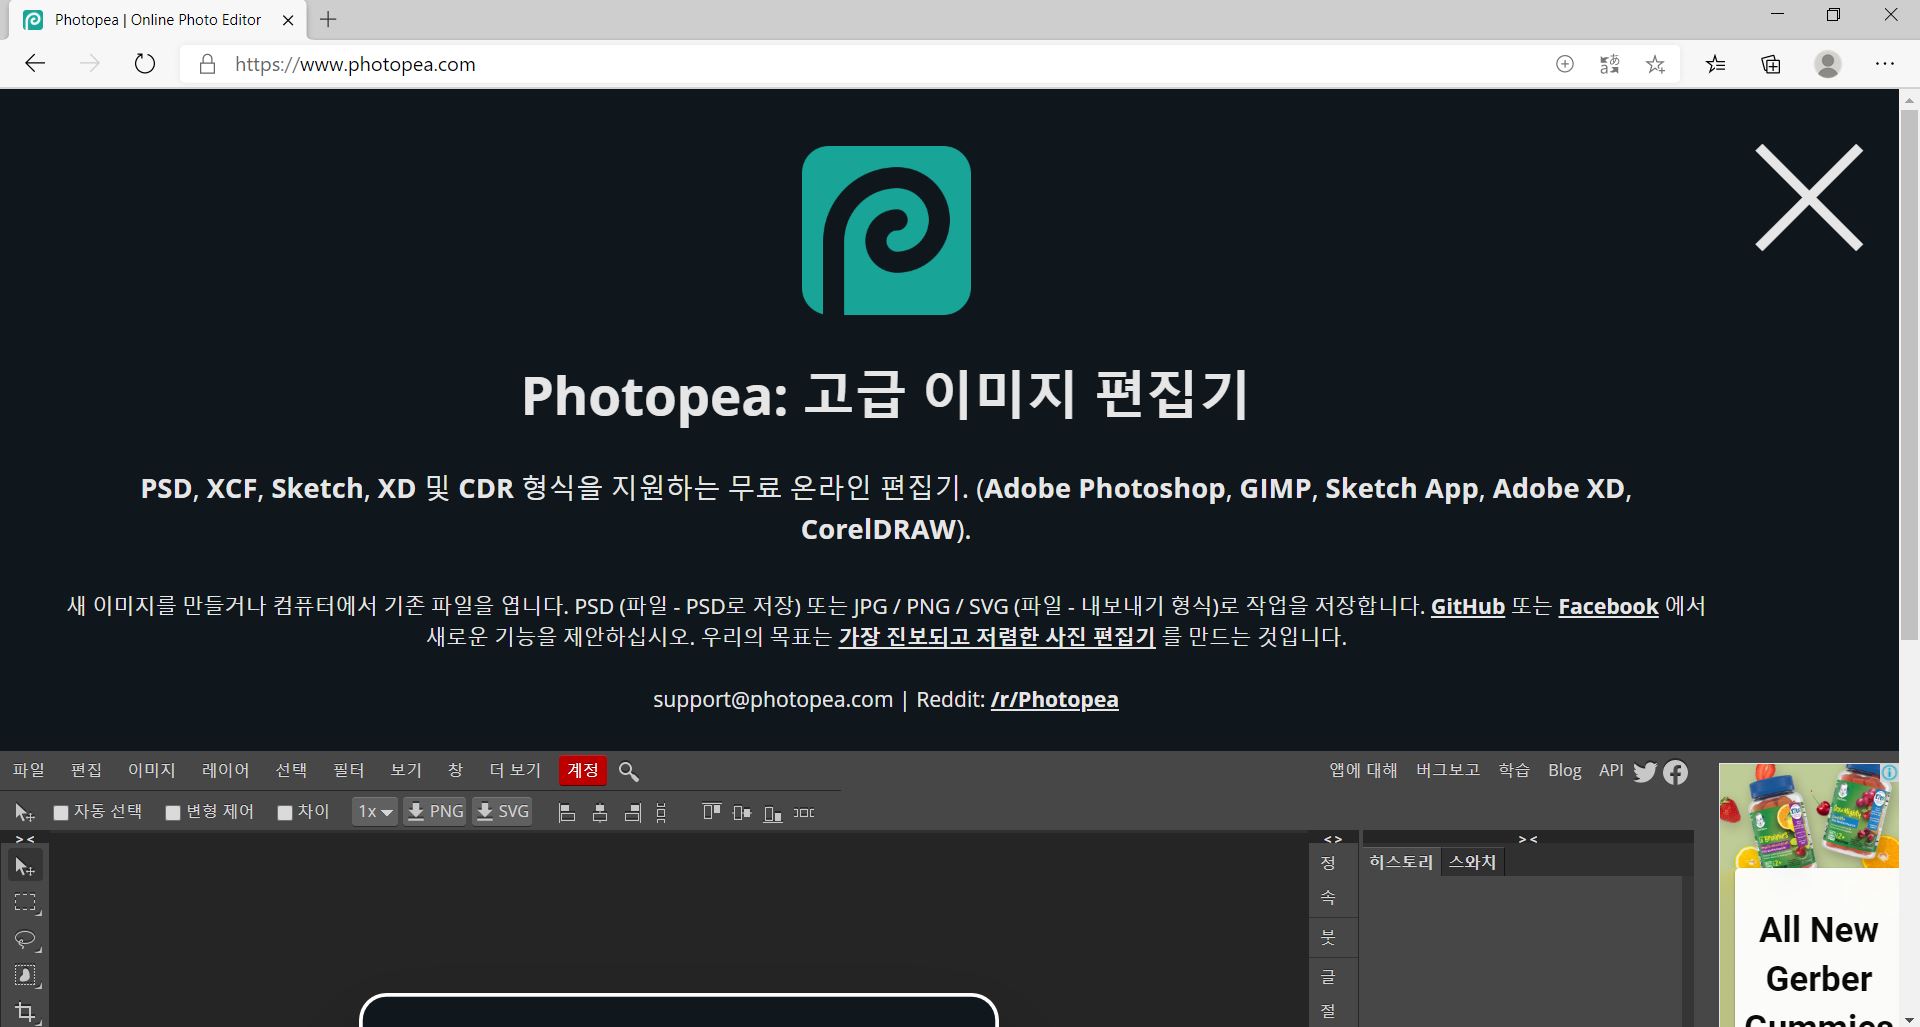Click the 학습 link
This screenshot has width=1920, height=1027.
(1514, 770)
